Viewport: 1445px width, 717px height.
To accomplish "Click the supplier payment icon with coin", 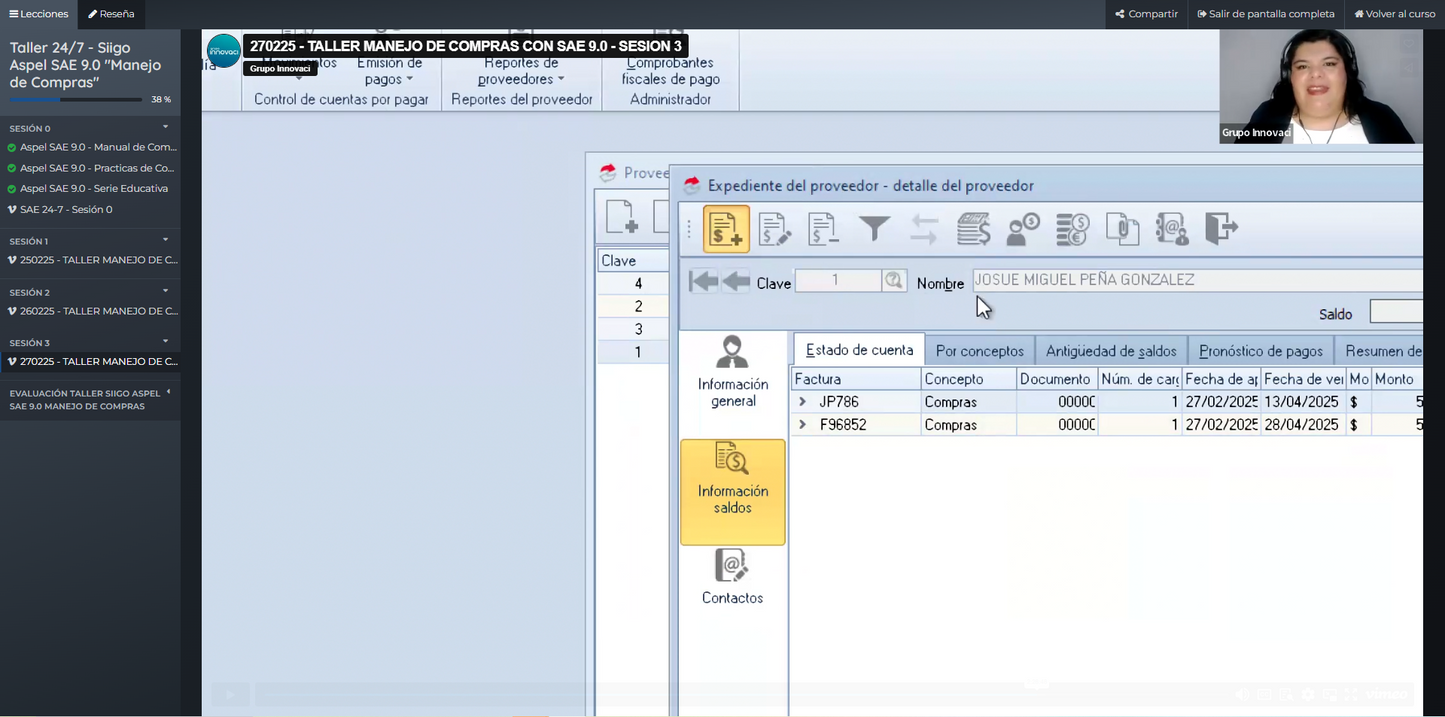I will point(1023,229).
